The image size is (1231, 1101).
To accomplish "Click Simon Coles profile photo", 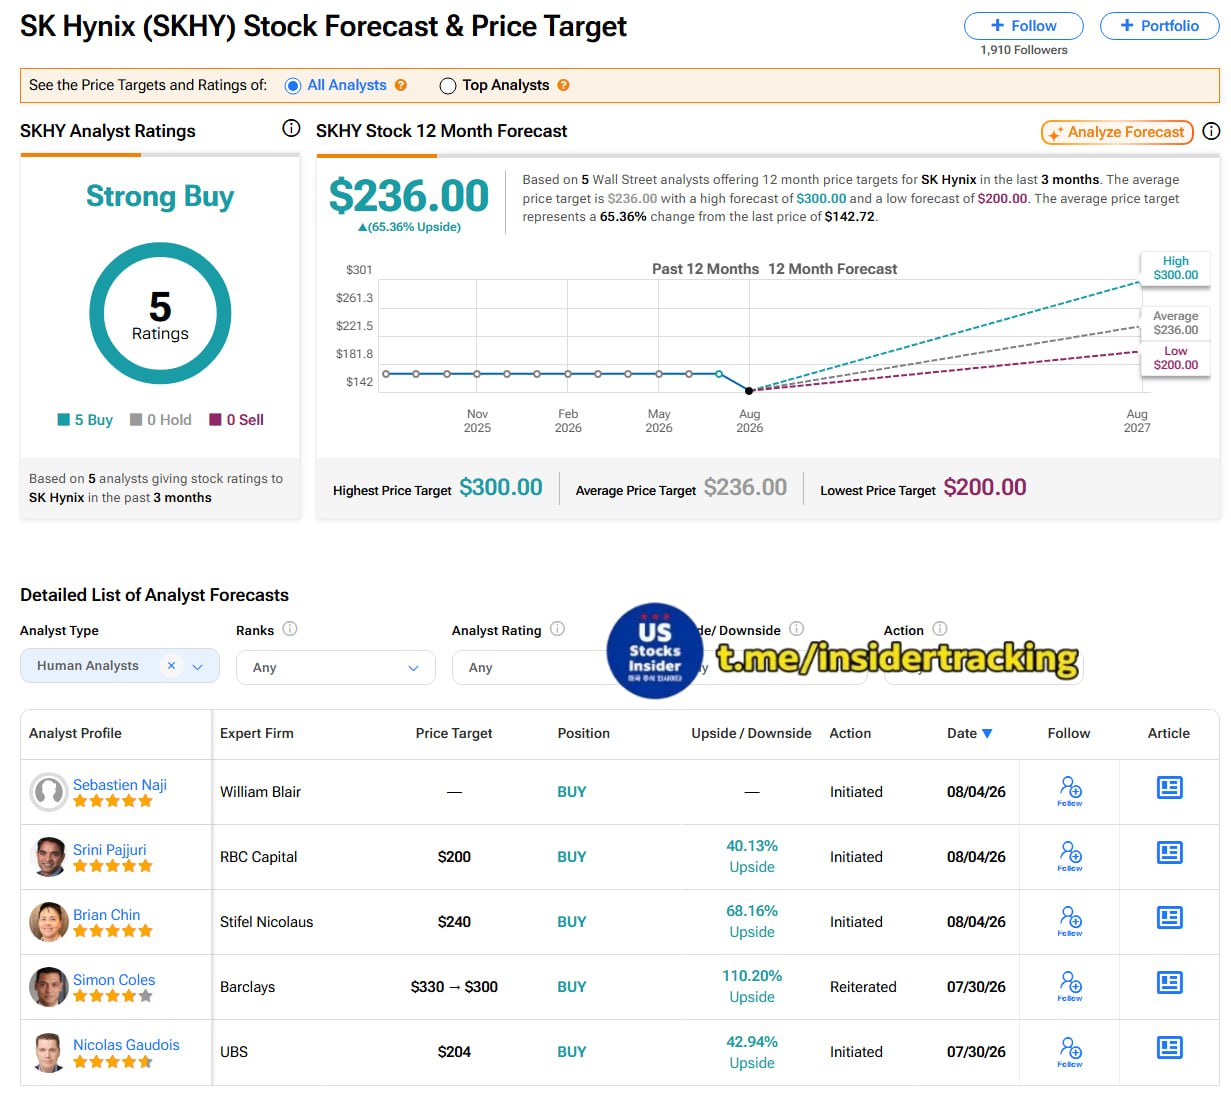I will pyautogui.click(x=49, y=987).
